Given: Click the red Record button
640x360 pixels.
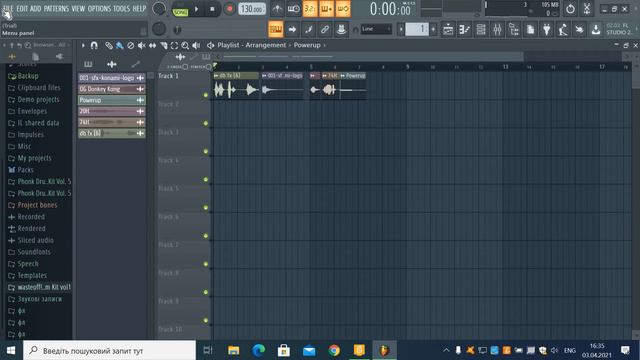Looking at the screenshot, I should click(x=229, y=9).
